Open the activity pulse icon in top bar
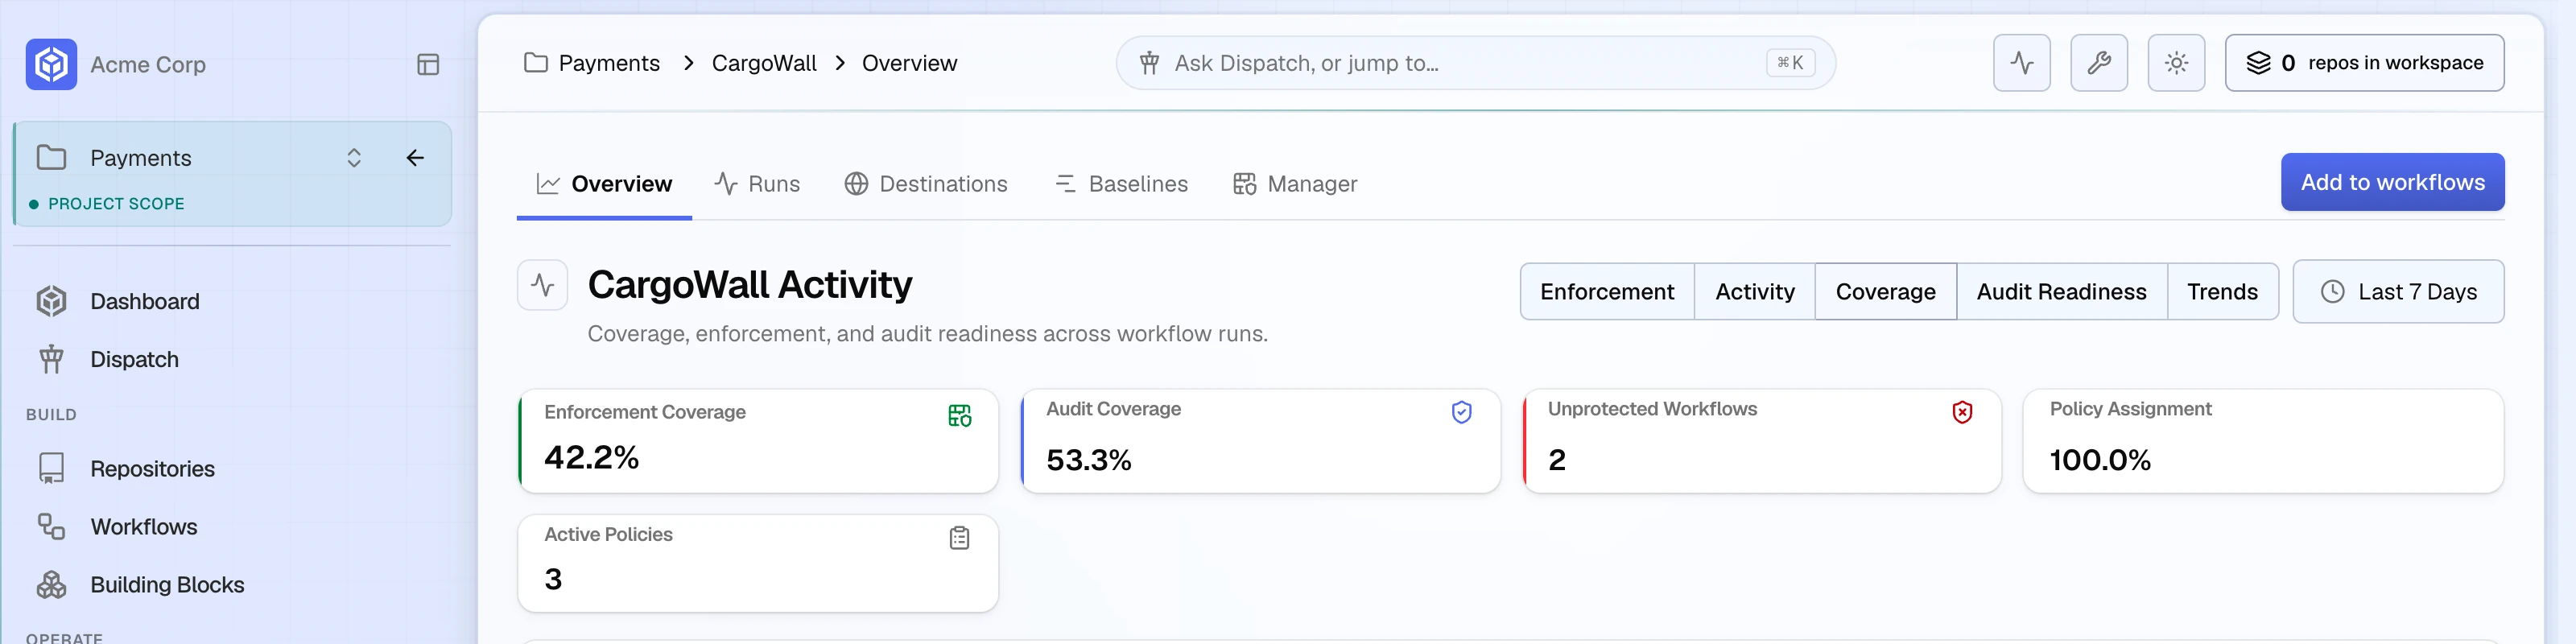The width and height of the screenshot is (2576, 644). (x=2021, y=63)
